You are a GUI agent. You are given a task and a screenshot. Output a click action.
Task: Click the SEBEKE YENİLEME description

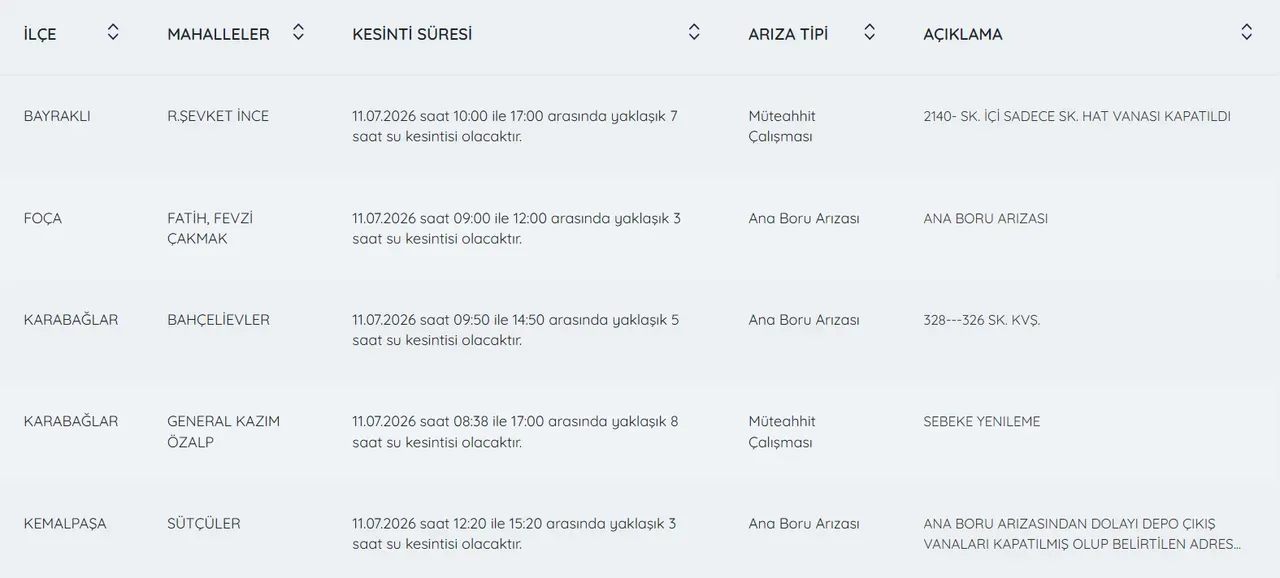(982, 422)
